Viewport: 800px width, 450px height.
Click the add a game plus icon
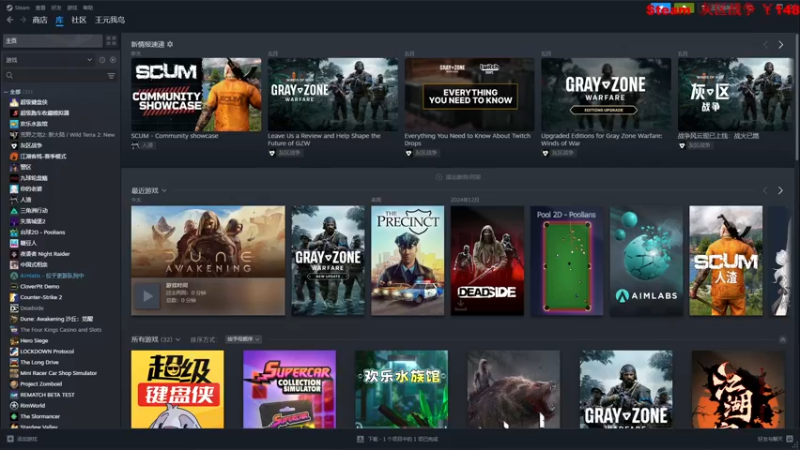tap(10, 439)
